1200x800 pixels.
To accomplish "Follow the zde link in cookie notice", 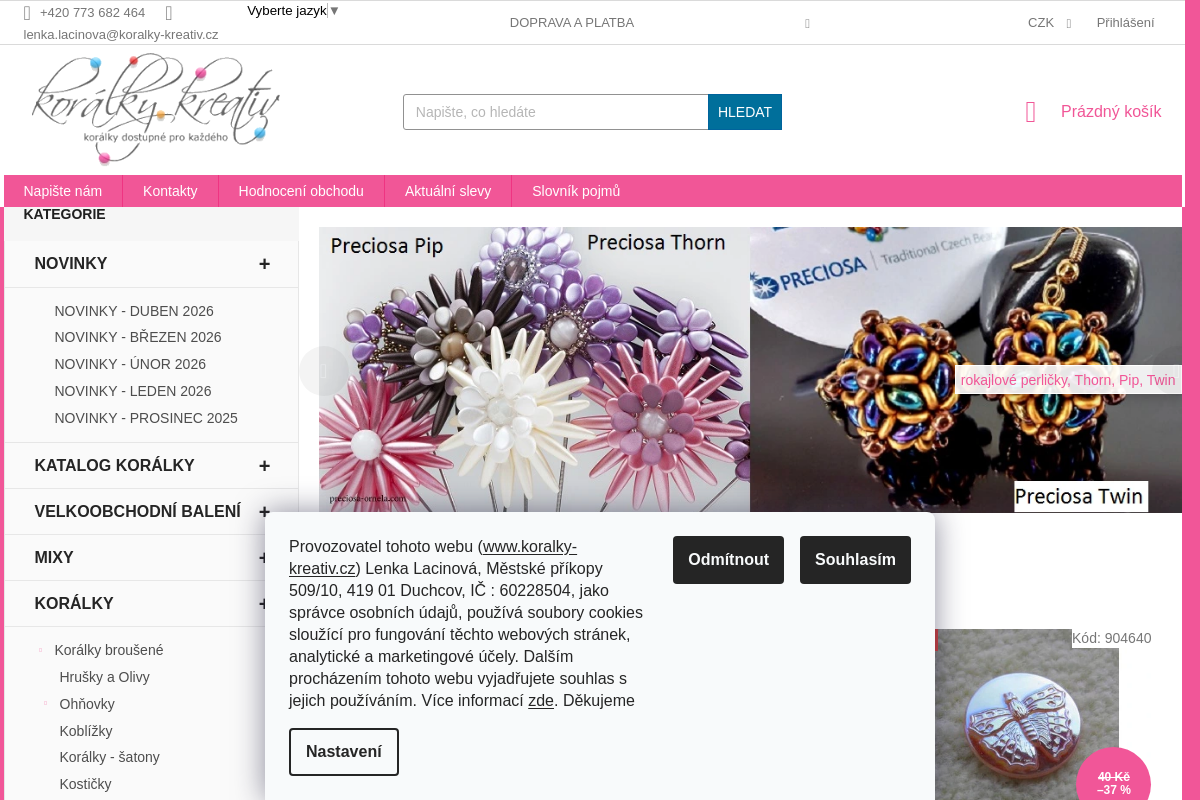I will pos(541,700).
